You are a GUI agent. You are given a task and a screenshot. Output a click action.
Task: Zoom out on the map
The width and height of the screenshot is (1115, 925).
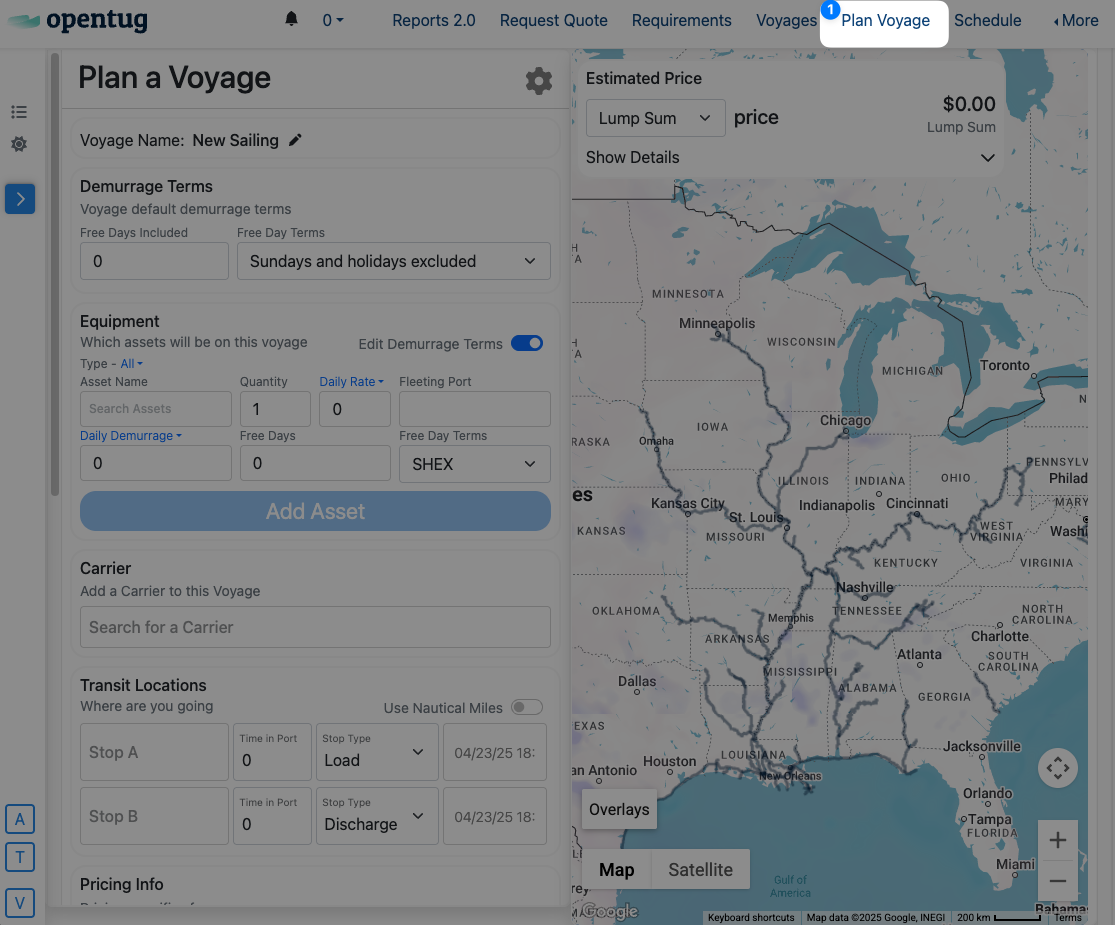click(x=1057, y=881)
